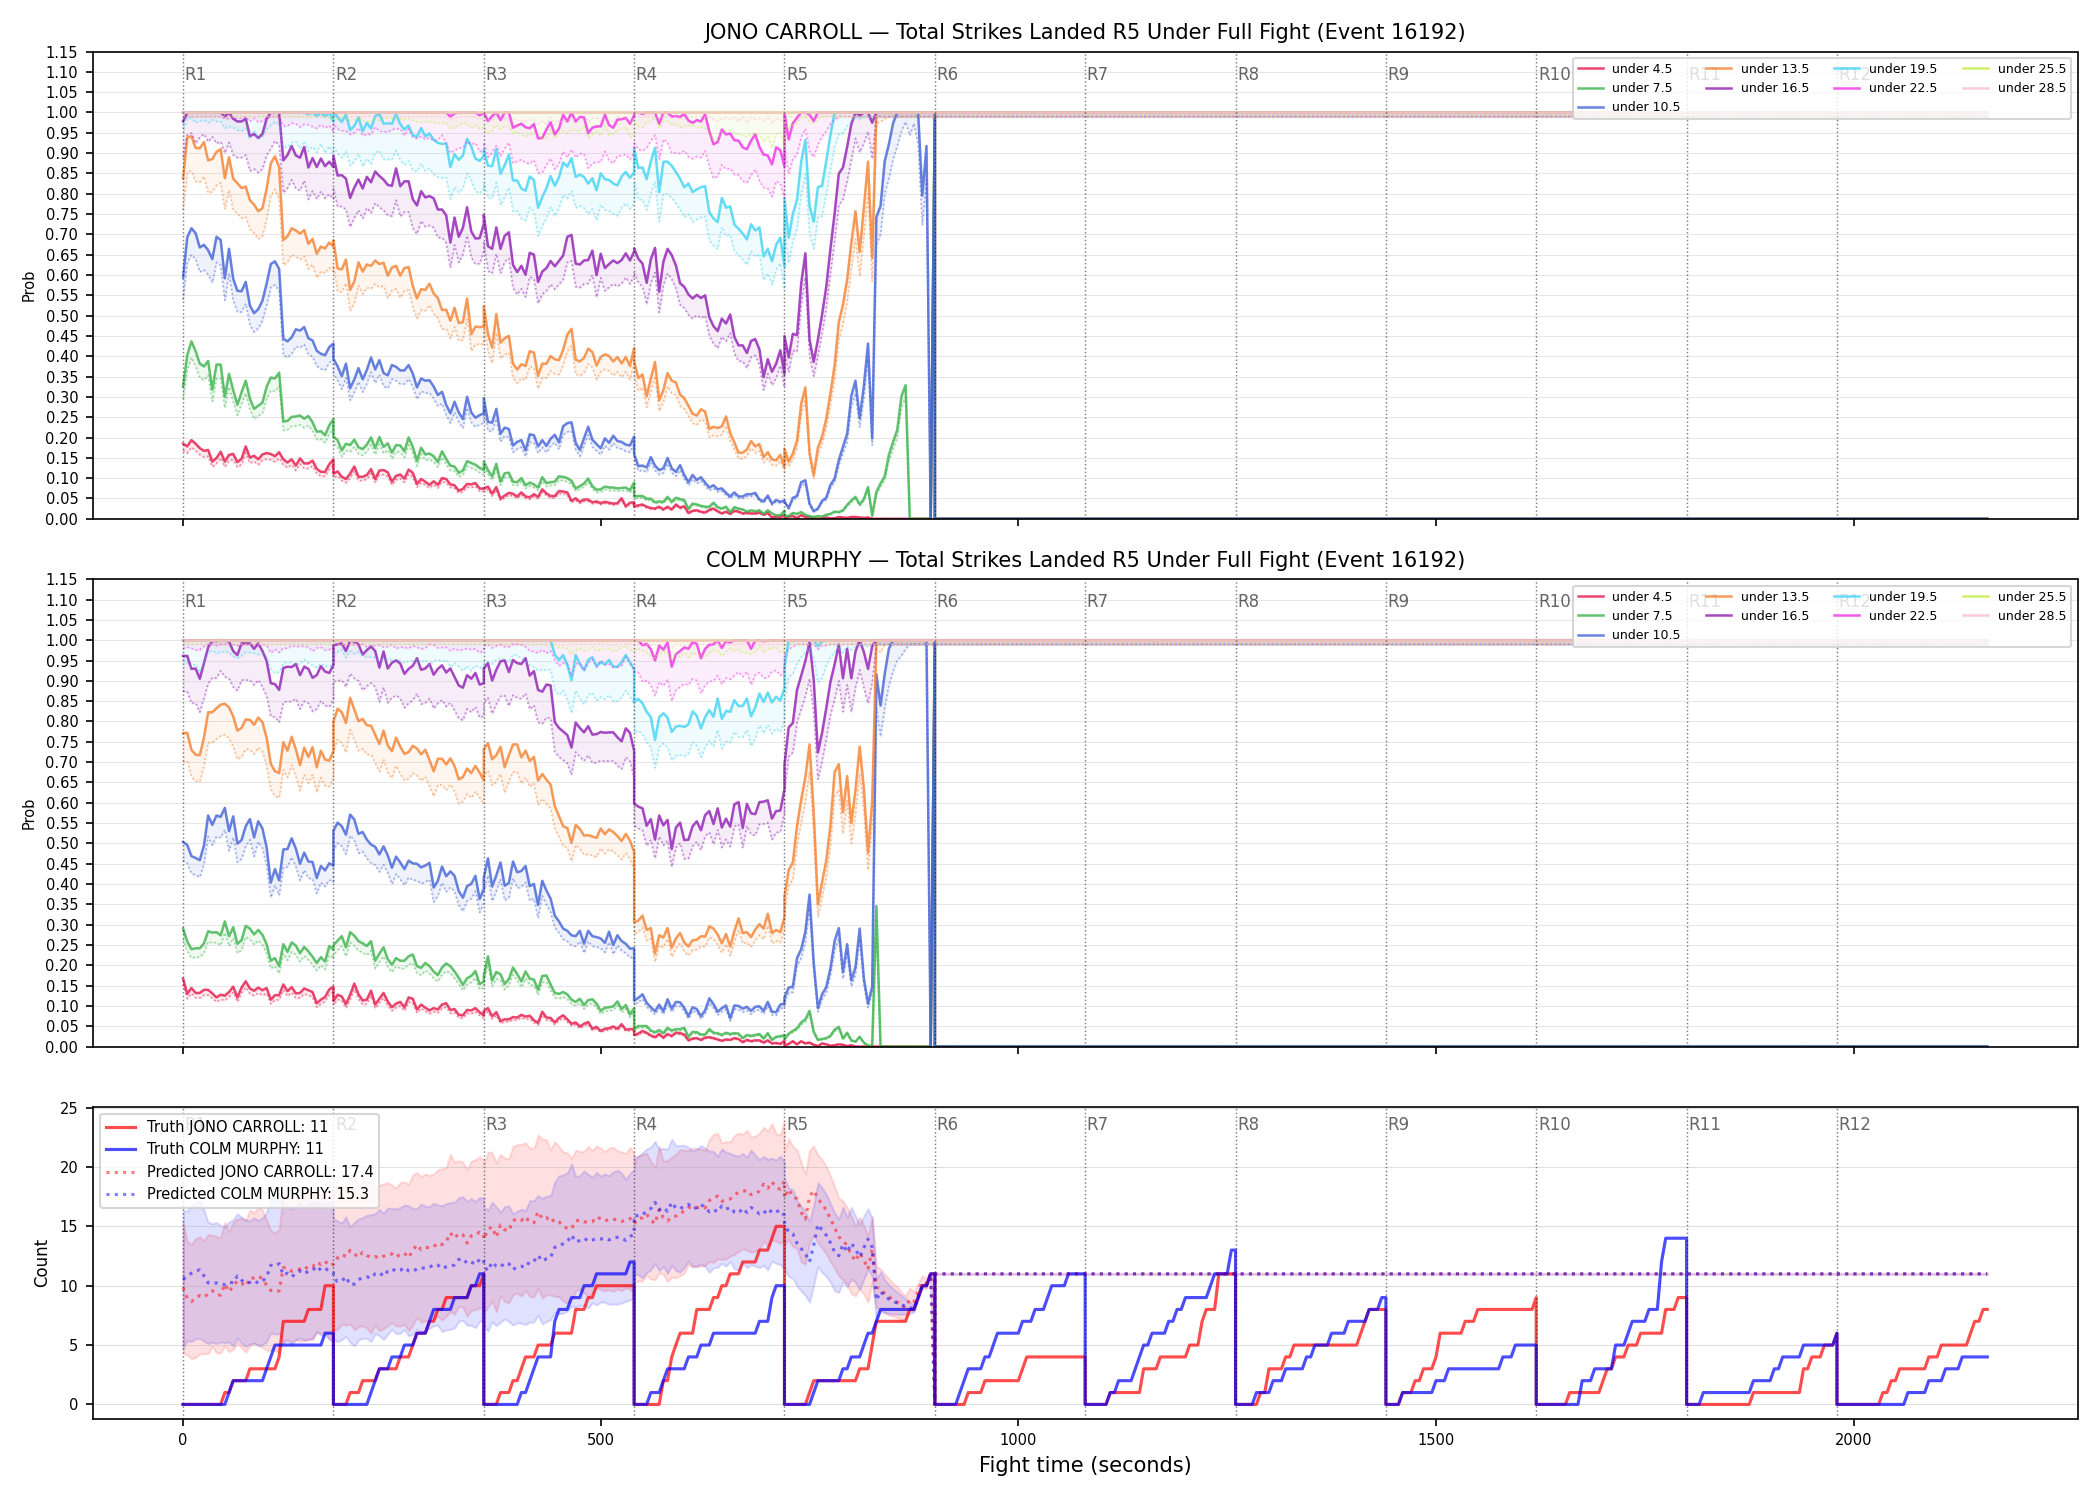Click the R3 round label in Colm Murphy chart
Viewport: 2100px width, 1500px height.
(496, 601)
